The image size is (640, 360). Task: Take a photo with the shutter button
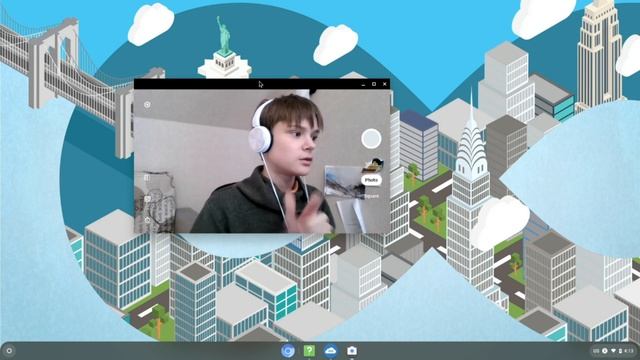point(371,139)
